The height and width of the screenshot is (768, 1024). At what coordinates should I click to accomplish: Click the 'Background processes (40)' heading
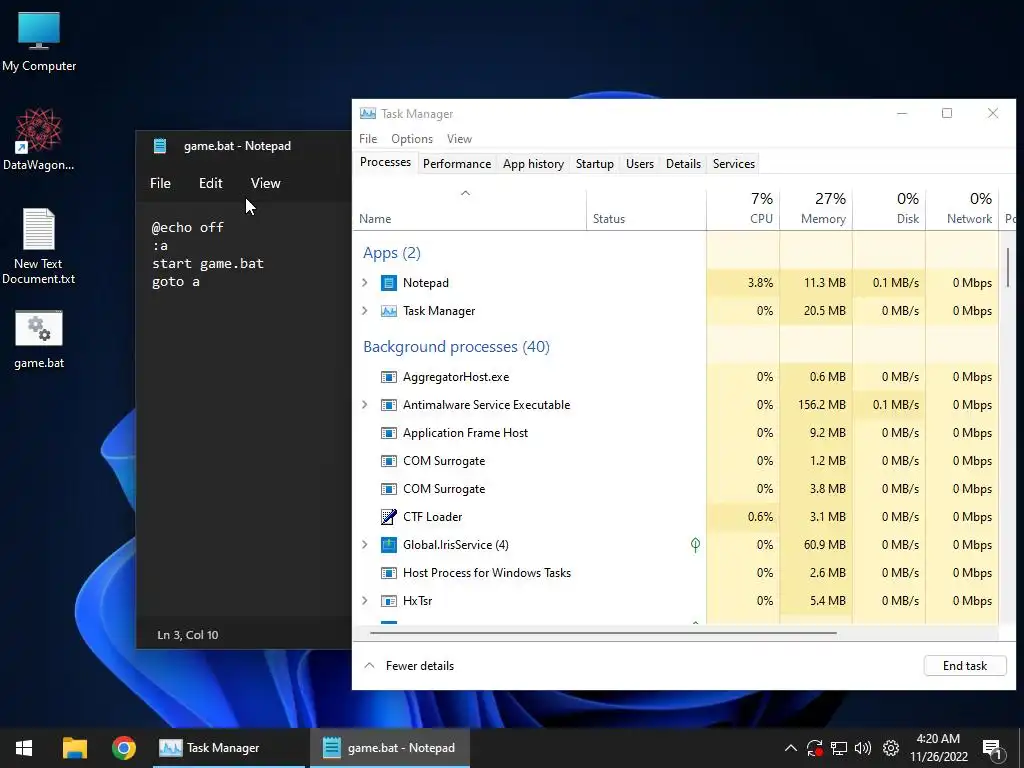(x=456, y=347)
